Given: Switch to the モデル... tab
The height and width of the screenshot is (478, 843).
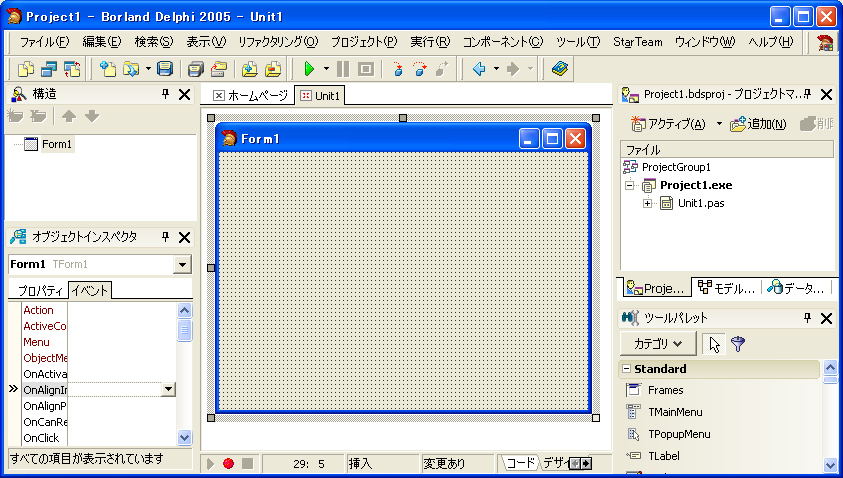Looking at the screenshot, I should pyautogui.click(x=727, y=288).
